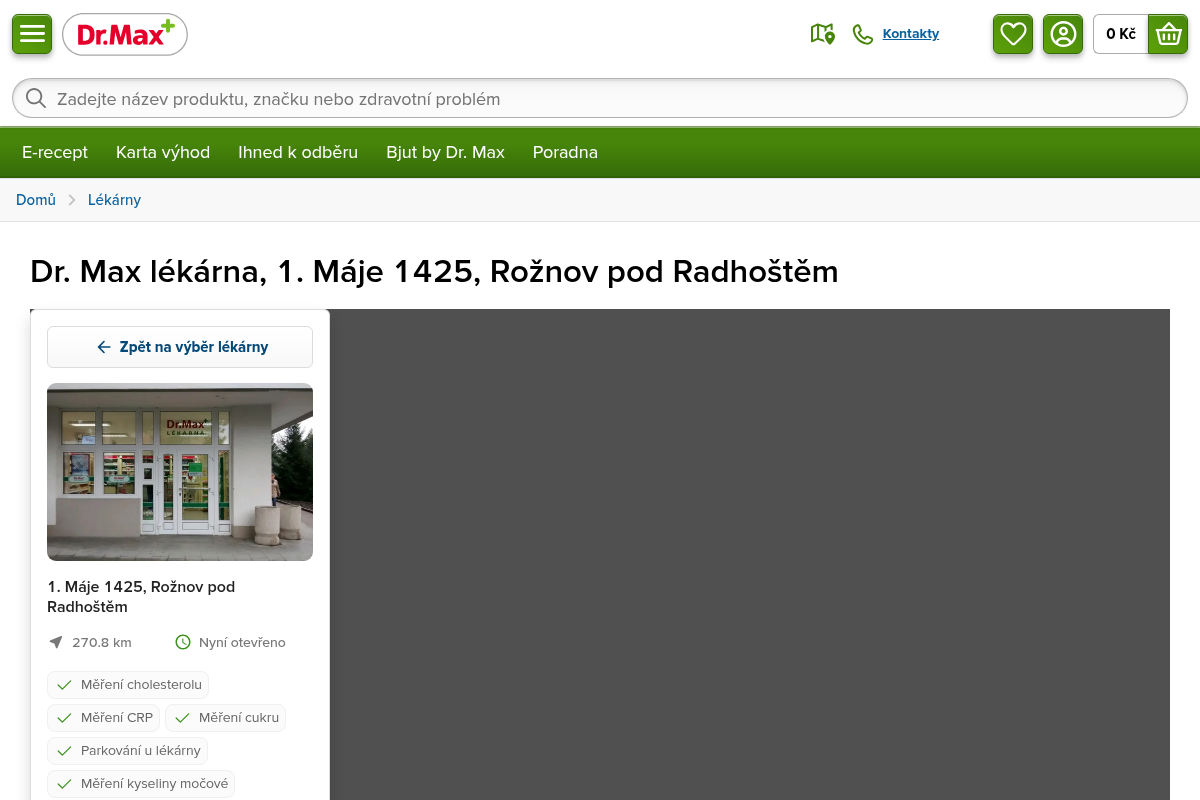This screenshot has width=1200, height=800.
Task: Open the favorites heart icon
Action: [x=1013, y=34]
